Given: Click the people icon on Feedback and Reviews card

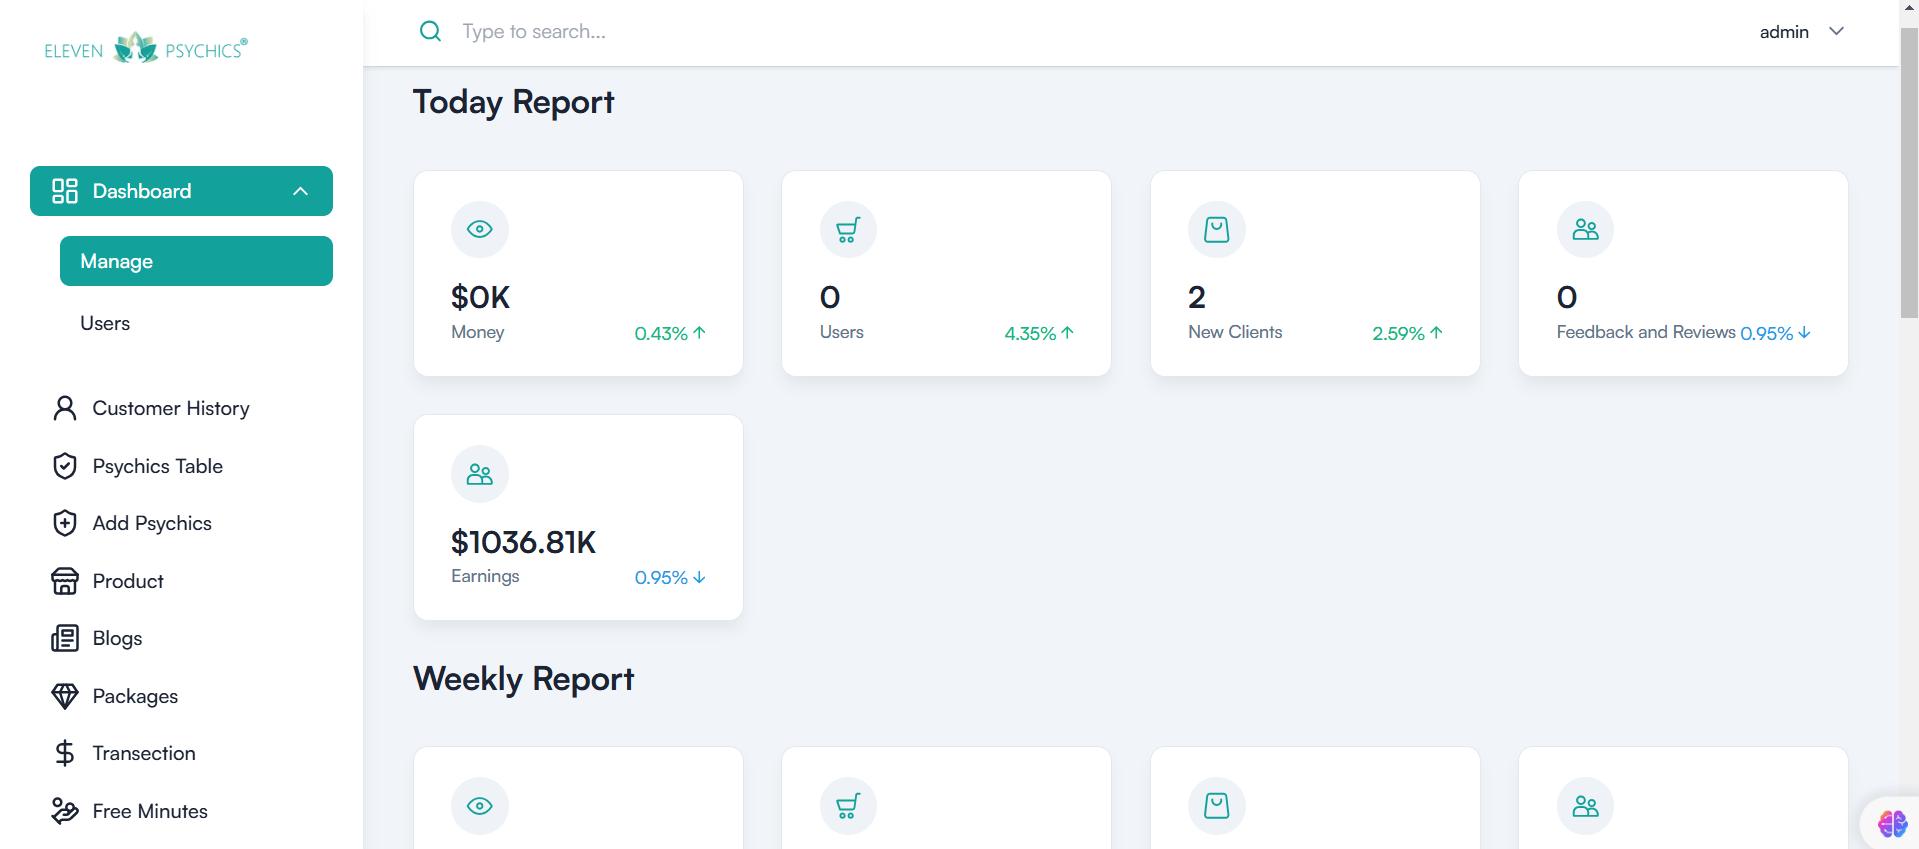Looking at the screenshot, I should 1585,229.
